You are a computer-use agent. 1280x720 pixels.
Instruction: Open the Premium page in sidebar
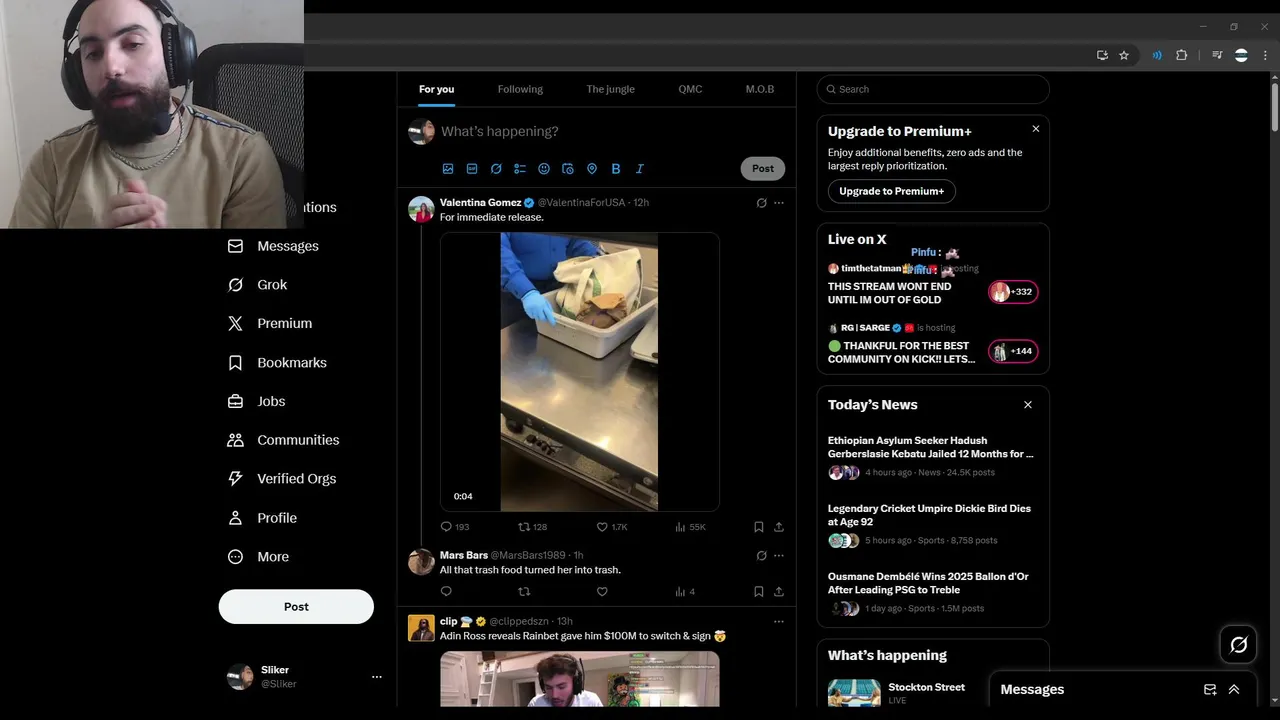click(270, 323)
